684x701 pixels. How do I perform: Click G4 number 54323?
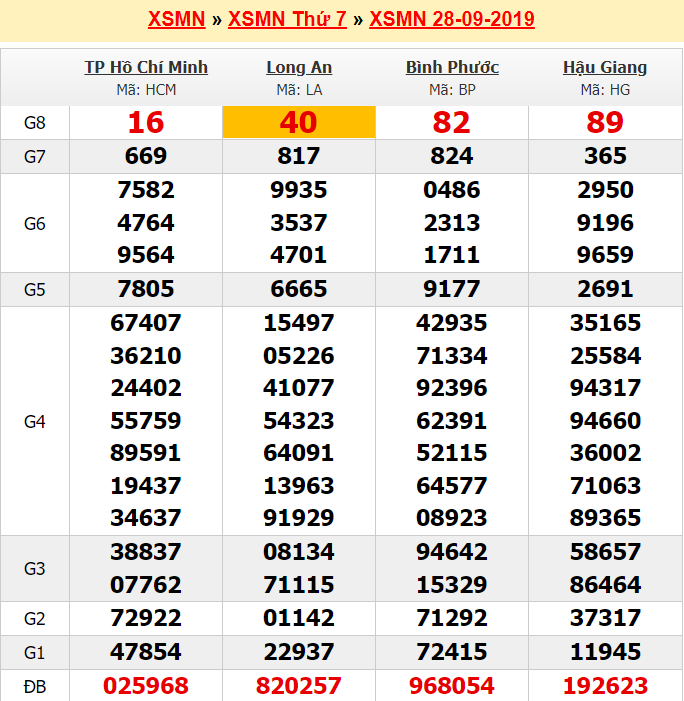coord(299,421)
